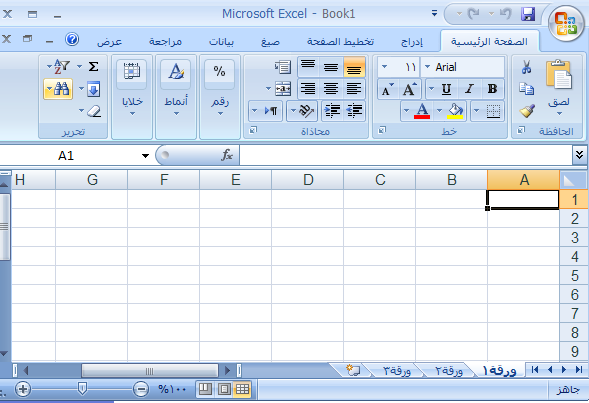This screenshot has width=589, height=403.
Task: Click the zoom out minus button
Action: [141, 389]
